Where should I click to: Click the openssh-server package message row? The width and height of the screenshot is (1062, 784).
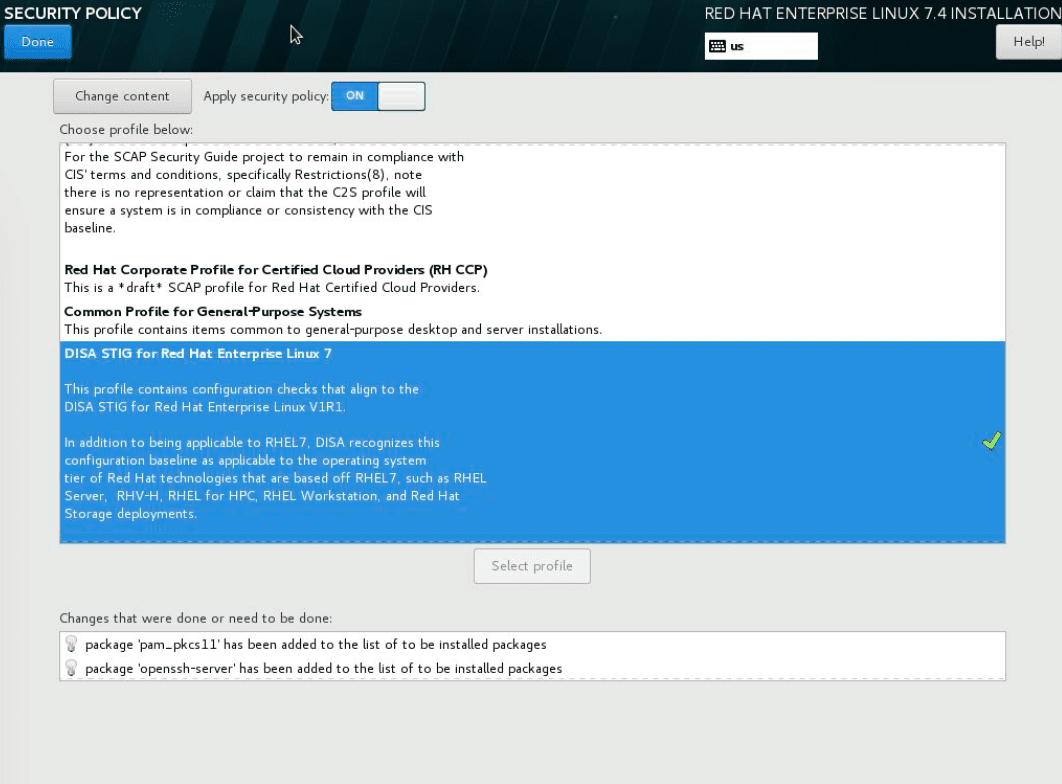(x=532, y=668)
